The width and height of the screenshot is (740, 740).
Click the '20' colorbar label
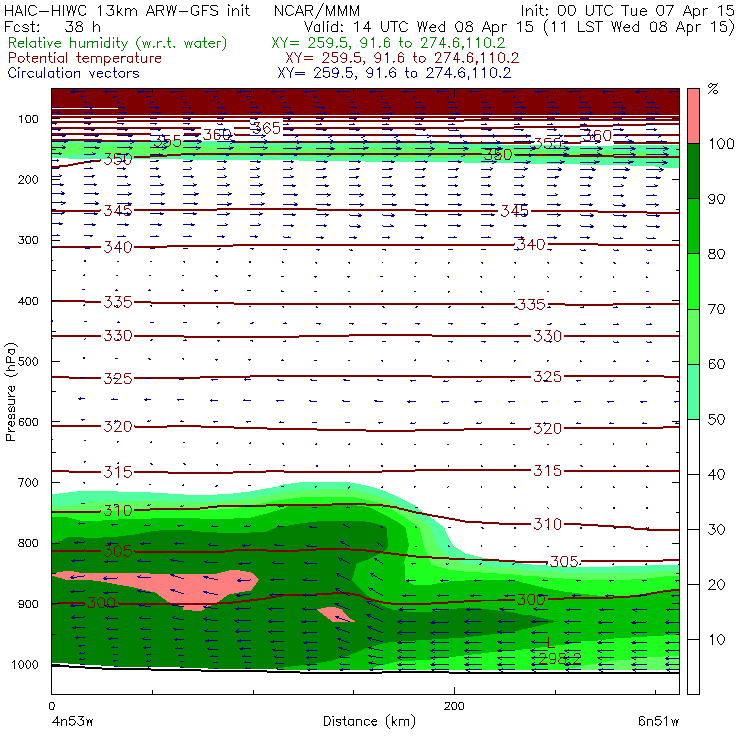coord(716,585)
